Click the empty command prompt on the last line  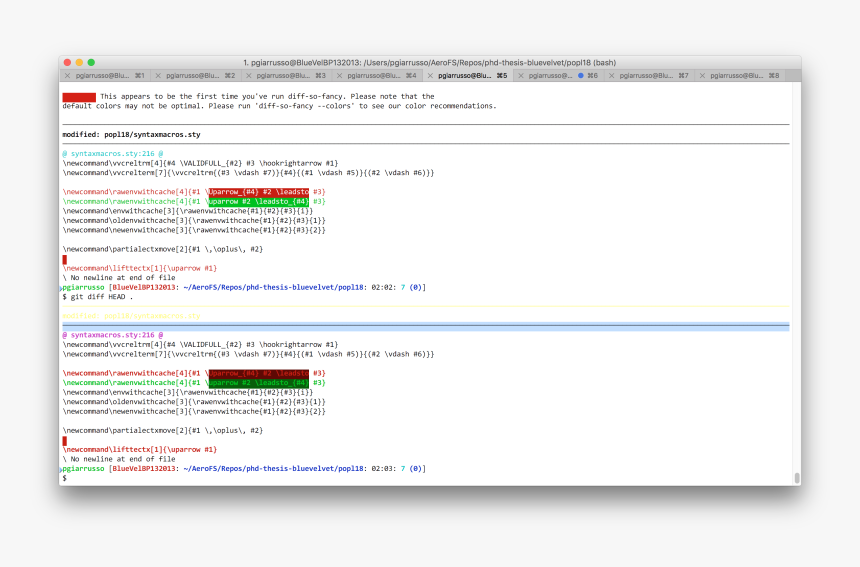coord(65,478)
